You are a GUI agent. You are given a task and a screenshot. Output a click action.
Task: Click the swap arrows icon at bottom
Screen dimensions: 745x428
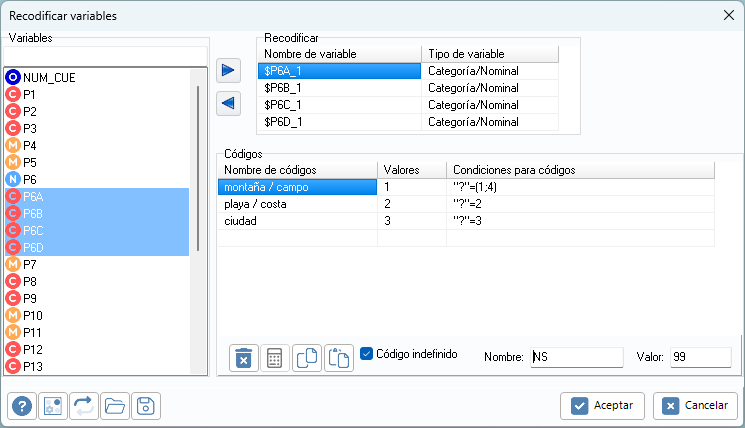point(83,405)
